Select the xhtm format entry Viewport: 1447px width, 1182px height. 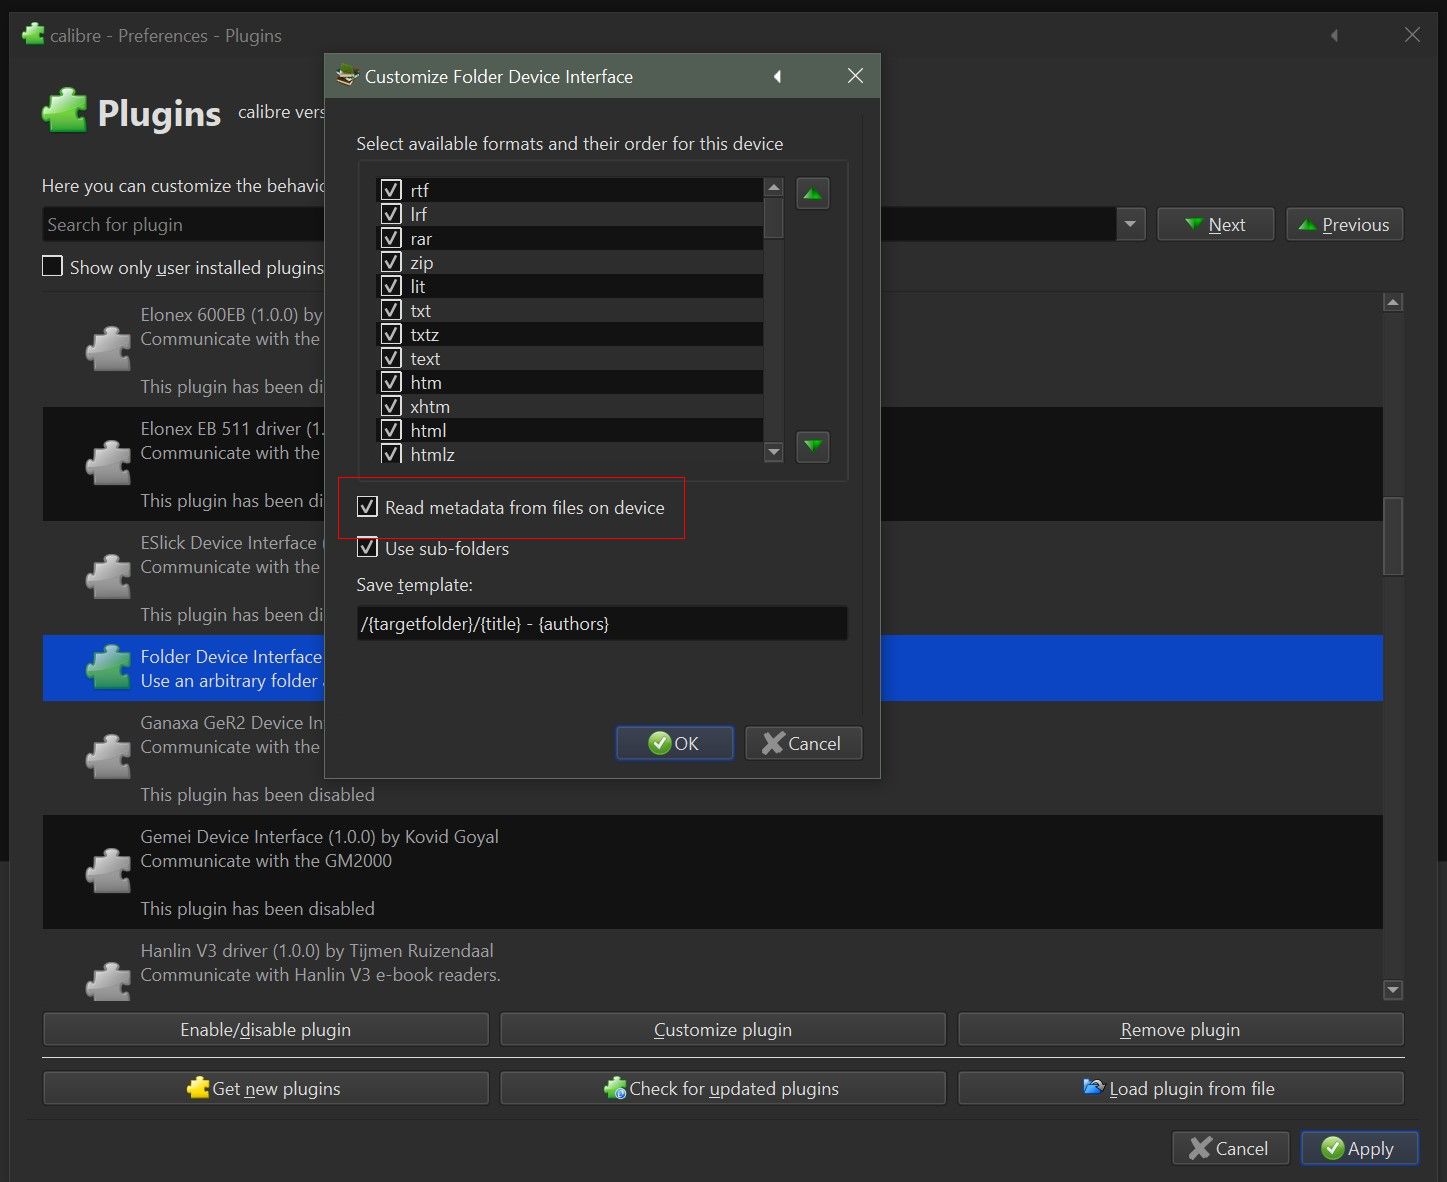point(570,406)
